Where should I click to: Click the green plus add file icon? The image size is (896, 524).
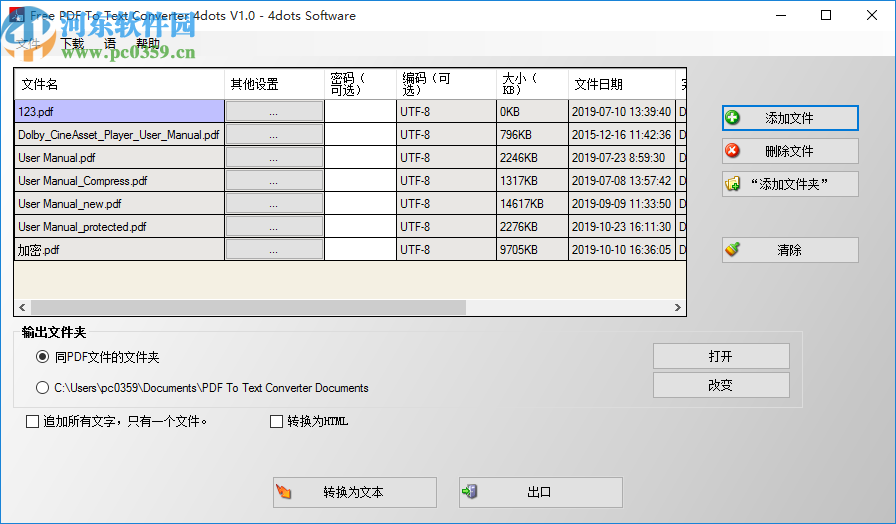[732, 118]
